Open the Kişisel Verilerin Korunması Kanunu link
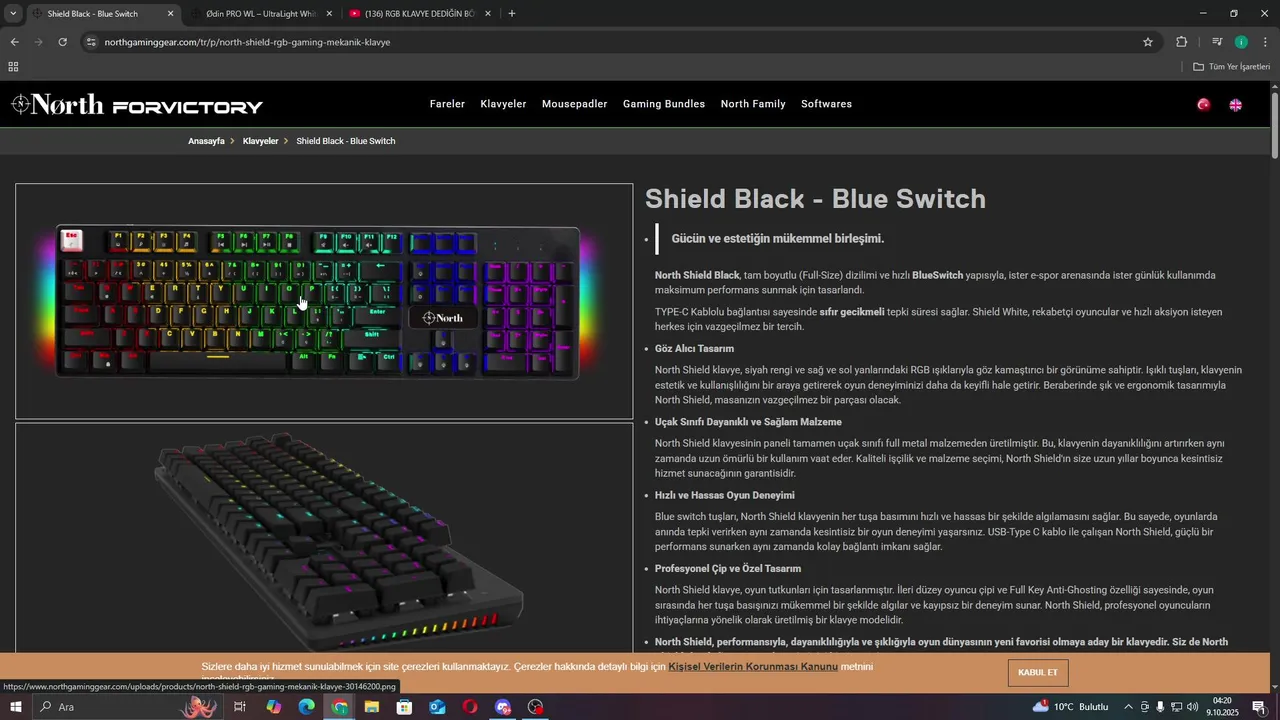The width and height of the screenshot is (1280, 720). point(753,666)
